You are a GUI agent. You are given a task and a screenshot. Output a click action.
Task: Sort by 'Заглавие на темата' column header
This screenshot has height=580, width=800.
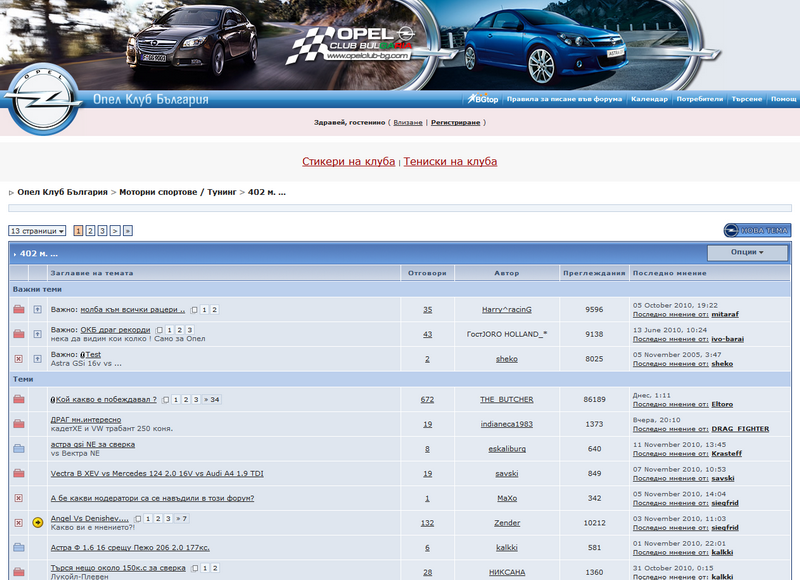click(x=92, y=273)
